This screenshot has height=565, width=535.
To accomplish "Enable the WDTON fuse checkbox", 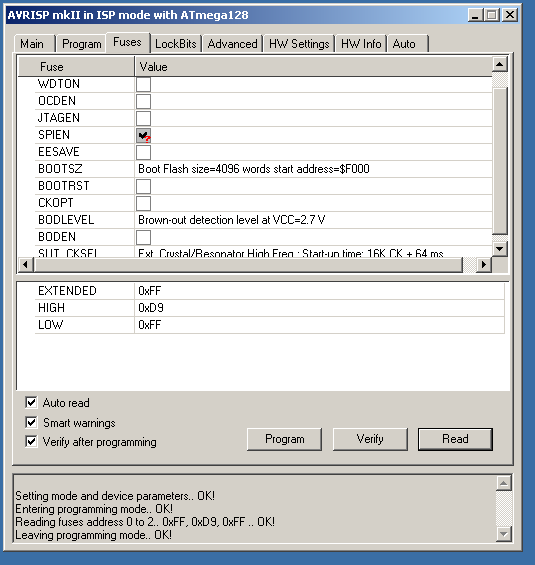I will point(143,85).
